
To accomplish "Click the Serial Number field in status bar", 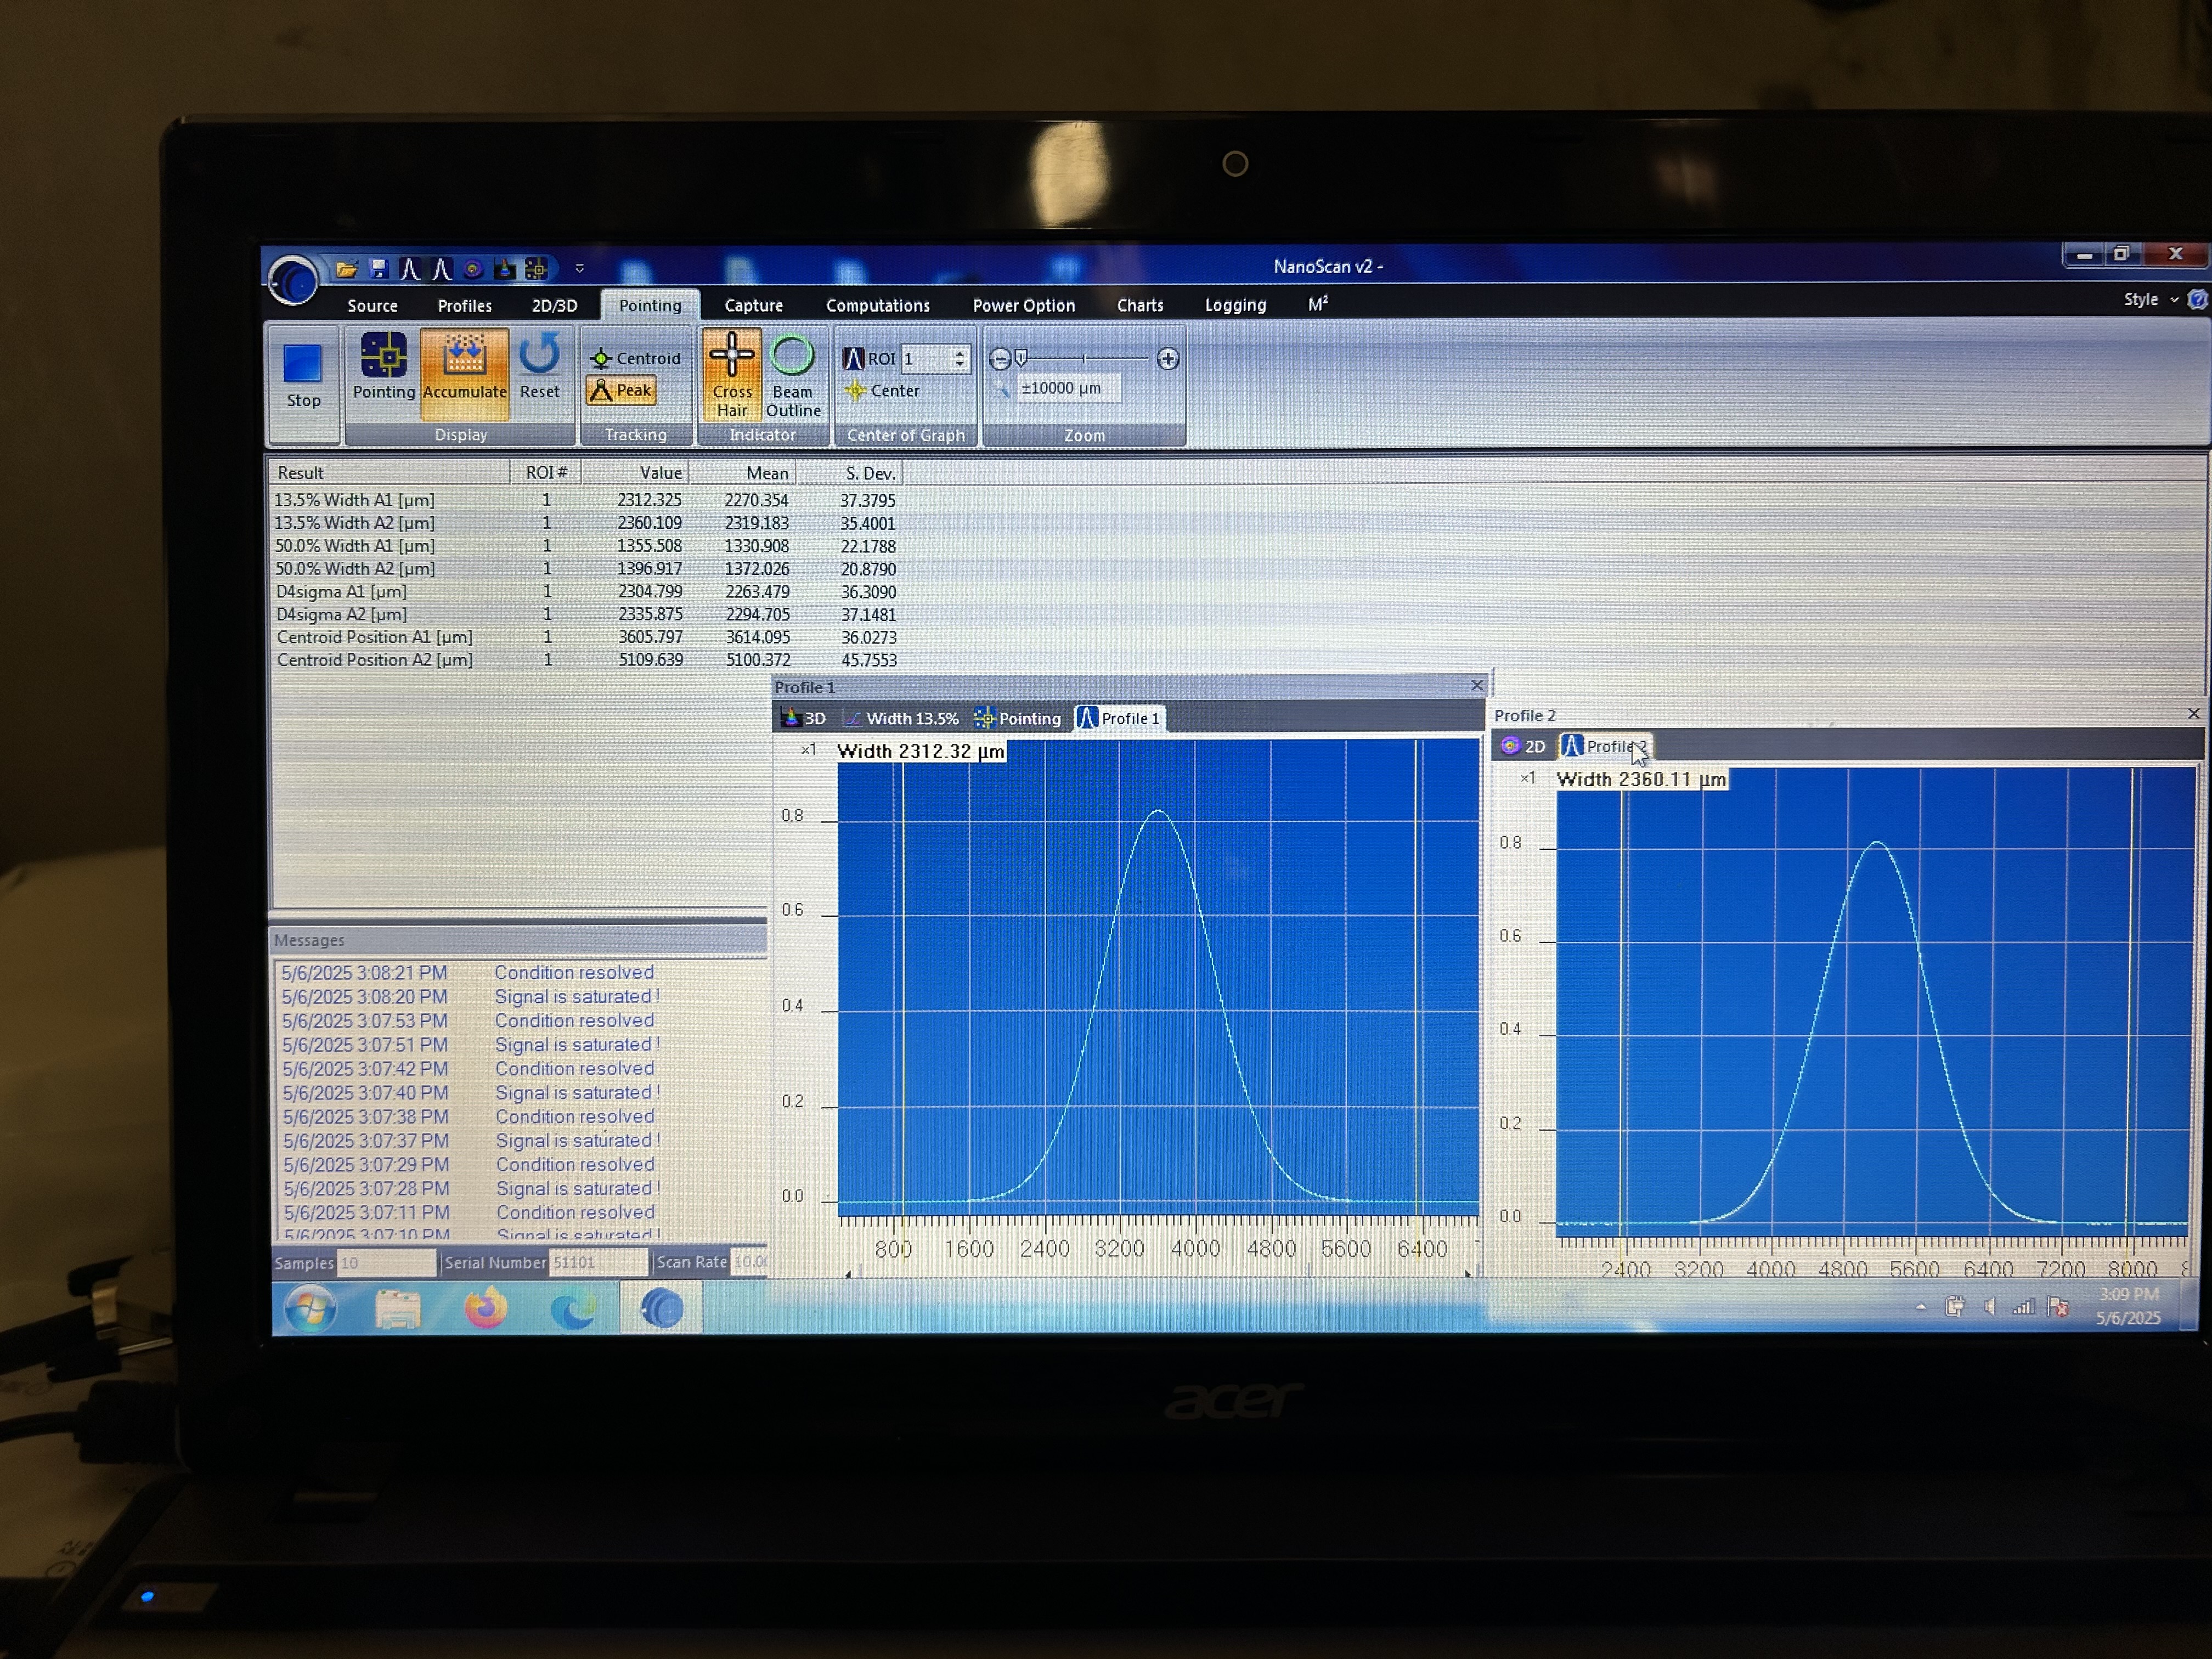I will (598, 1263).
